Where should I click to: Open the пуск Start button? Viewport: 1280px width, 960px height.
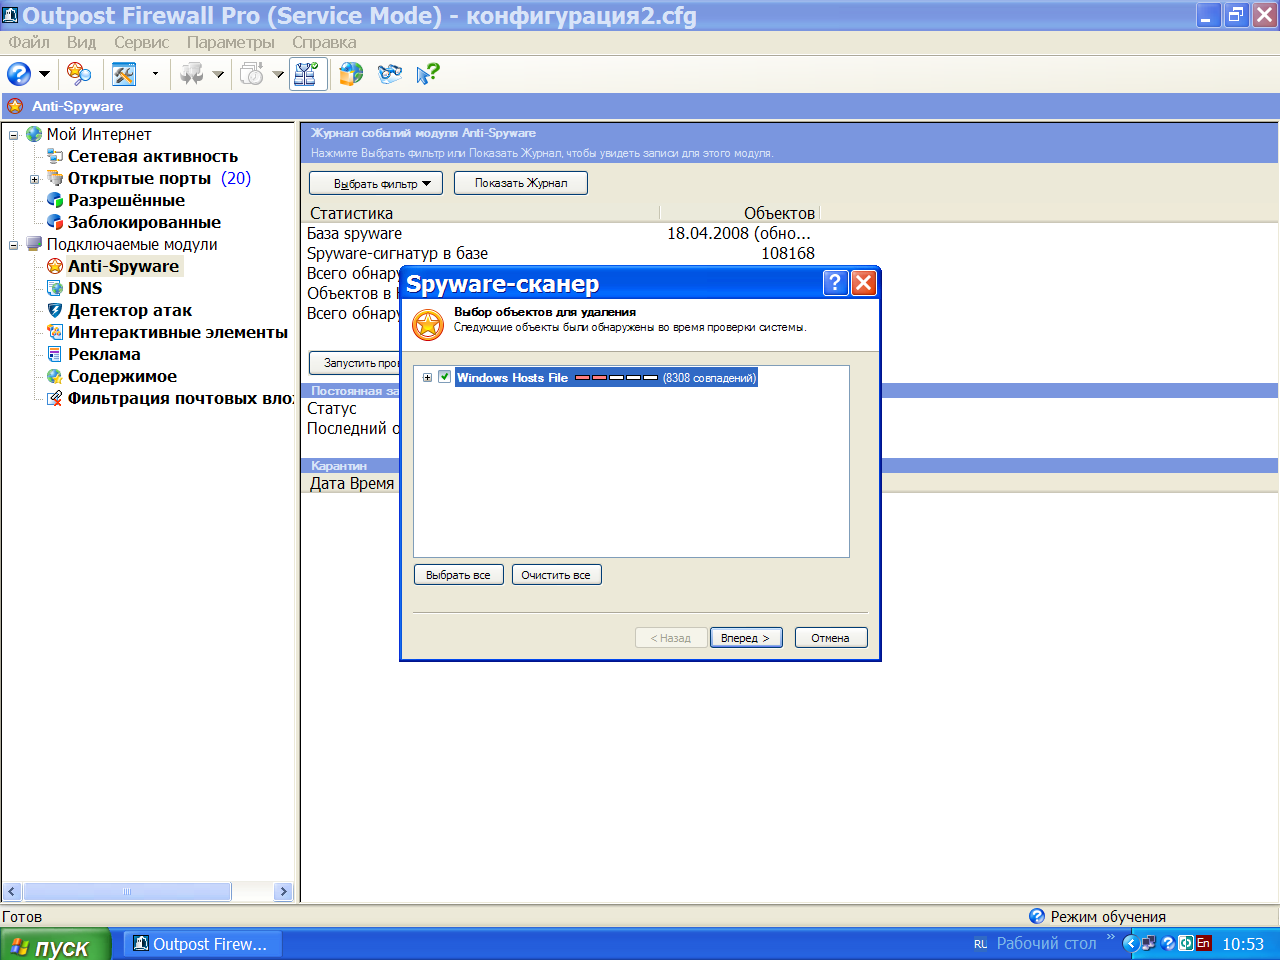click(x=55, y=945)
